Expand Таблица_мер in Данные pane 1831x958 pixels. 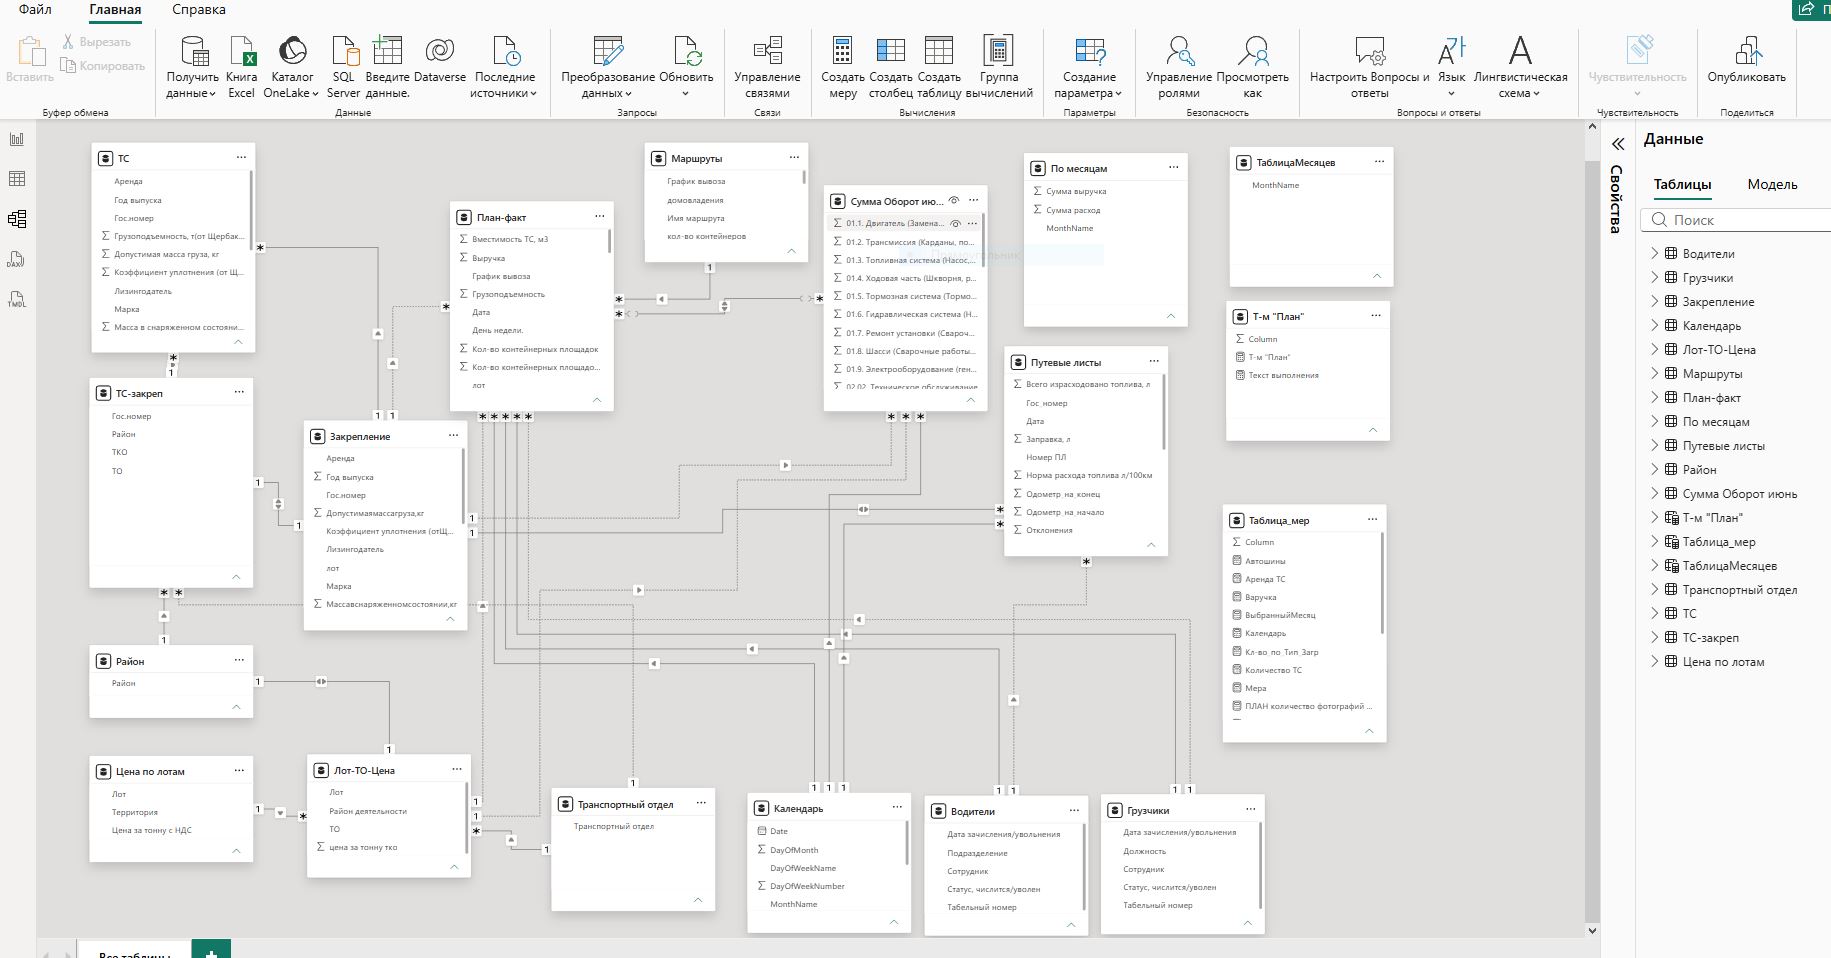(x=1654, y=541)
